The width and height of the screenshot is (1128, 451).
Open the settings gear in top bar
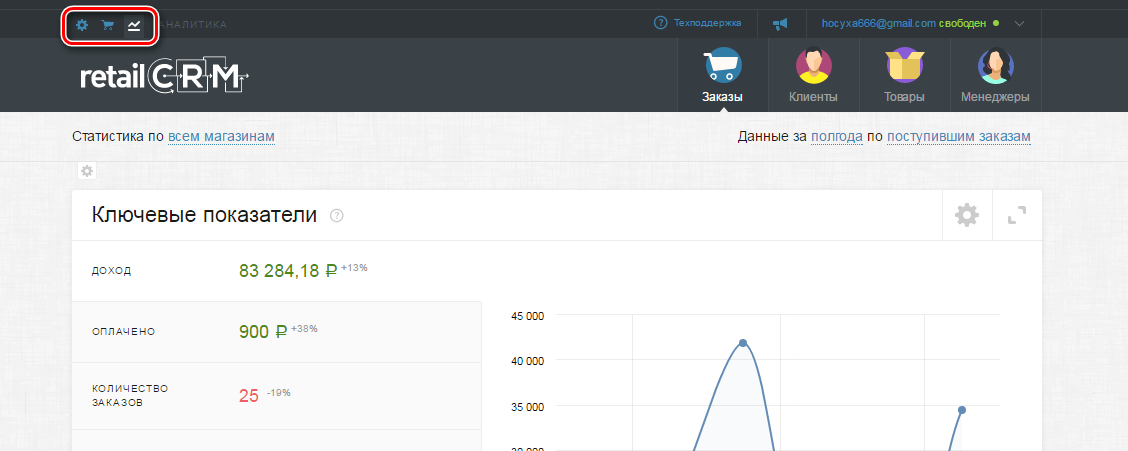click(82, 25)
